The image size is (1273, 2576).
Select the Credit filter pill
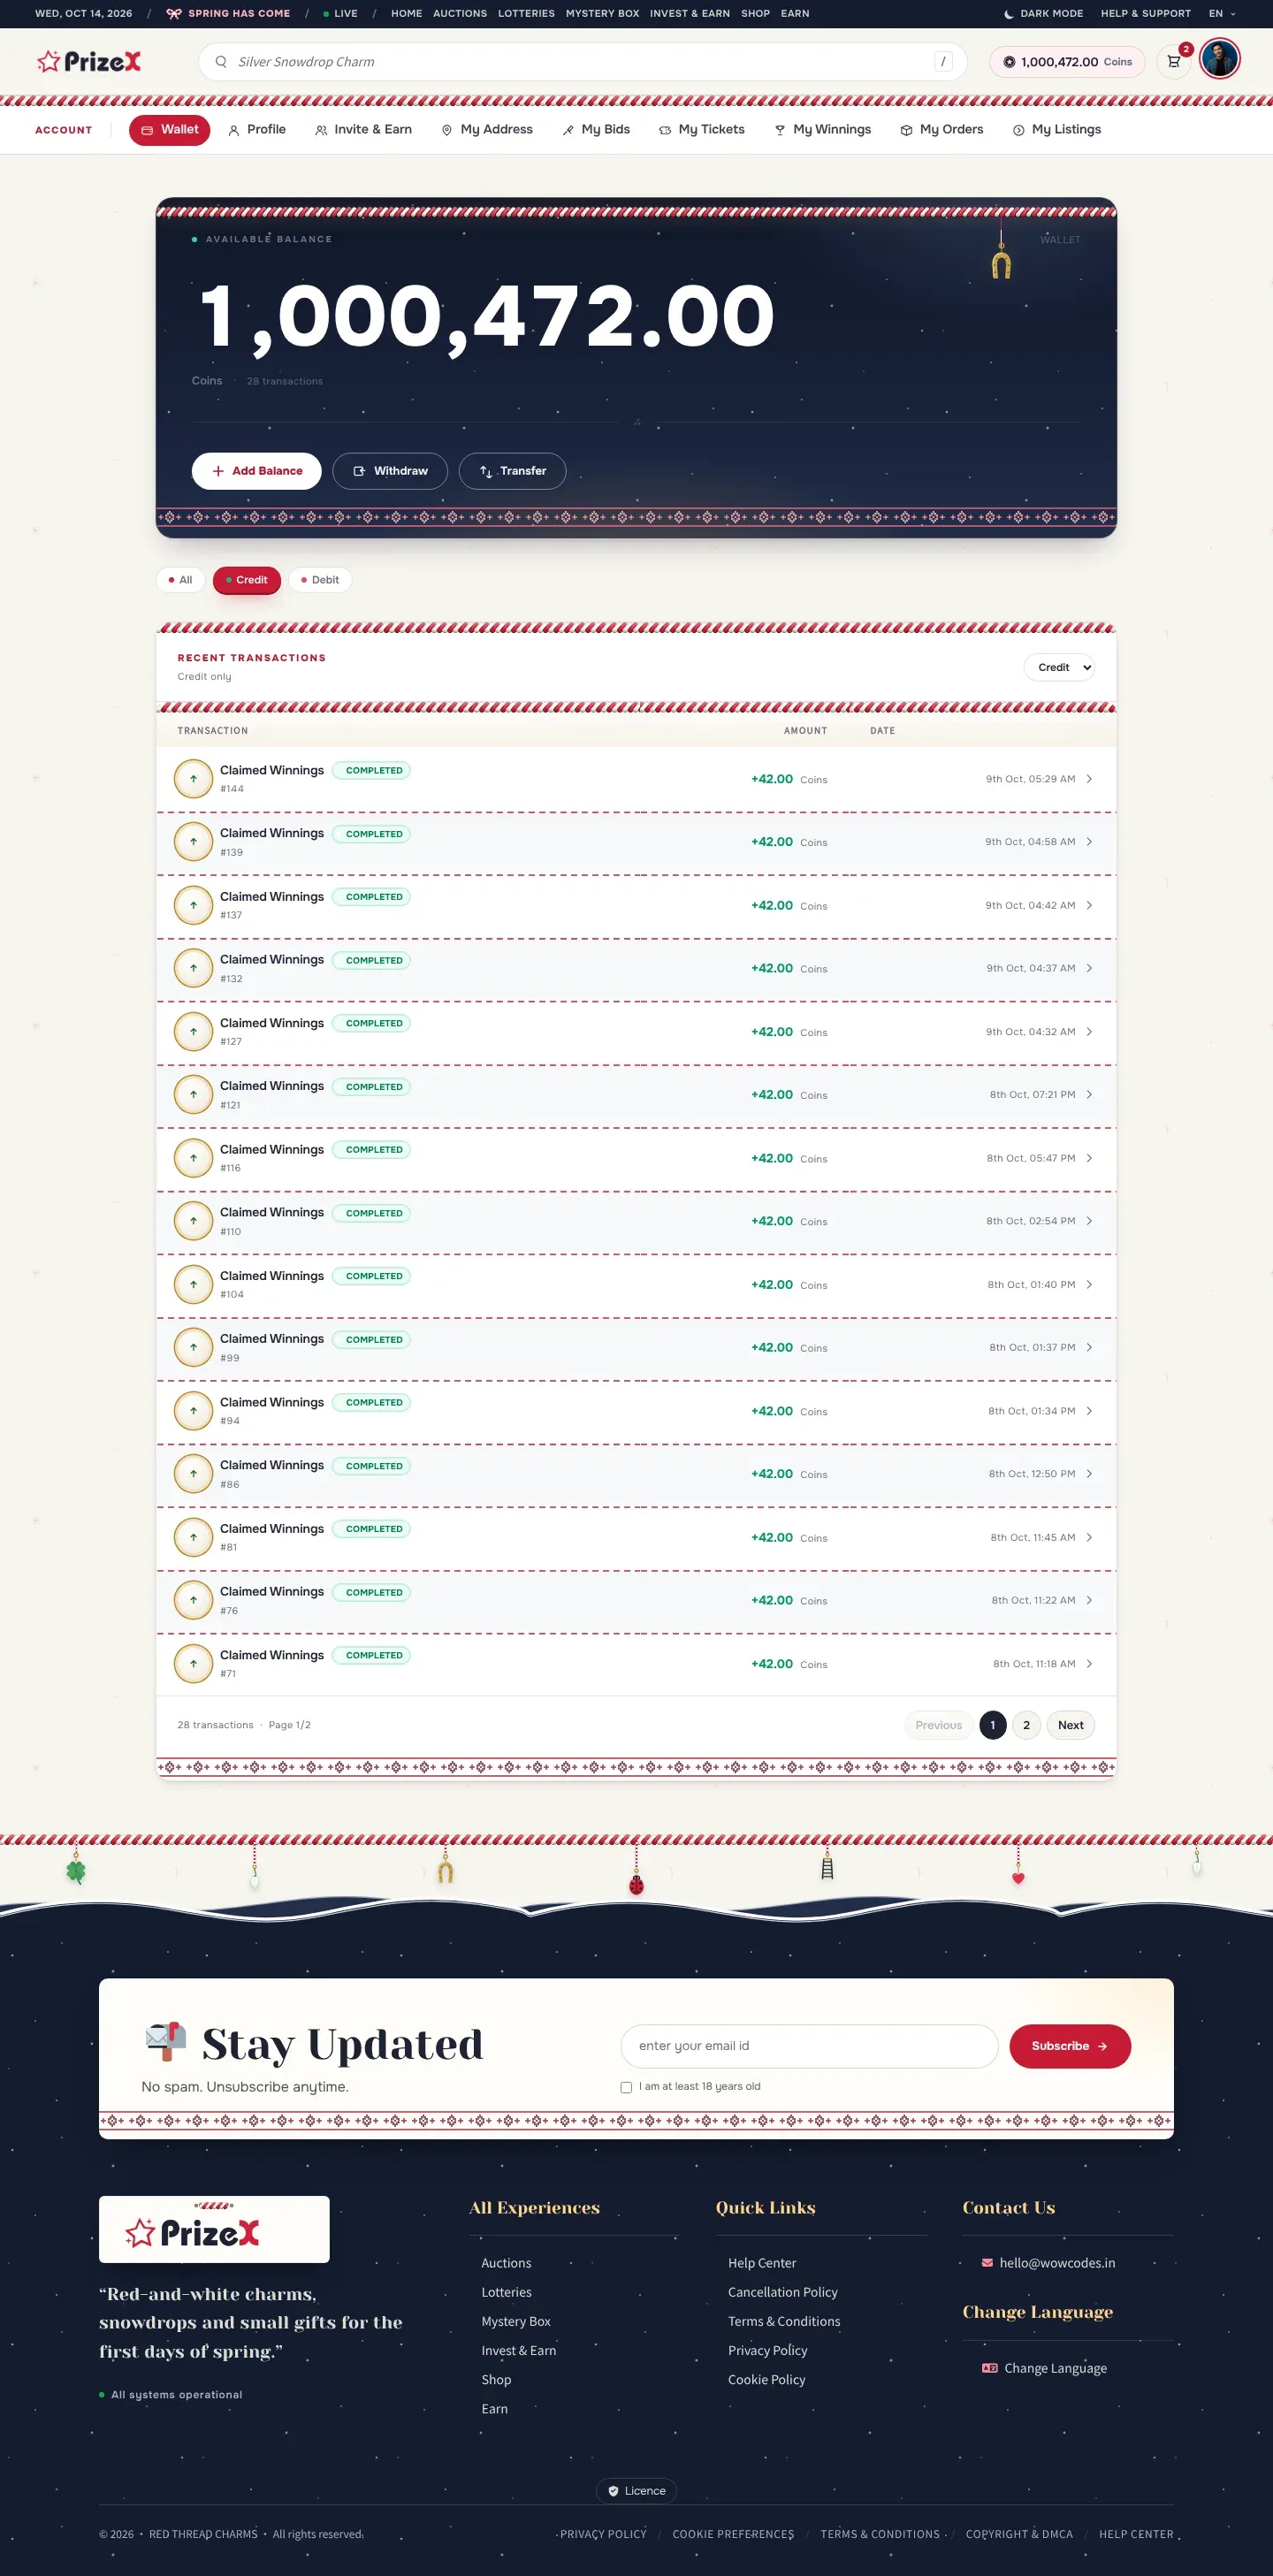click(x=247, y=580)
